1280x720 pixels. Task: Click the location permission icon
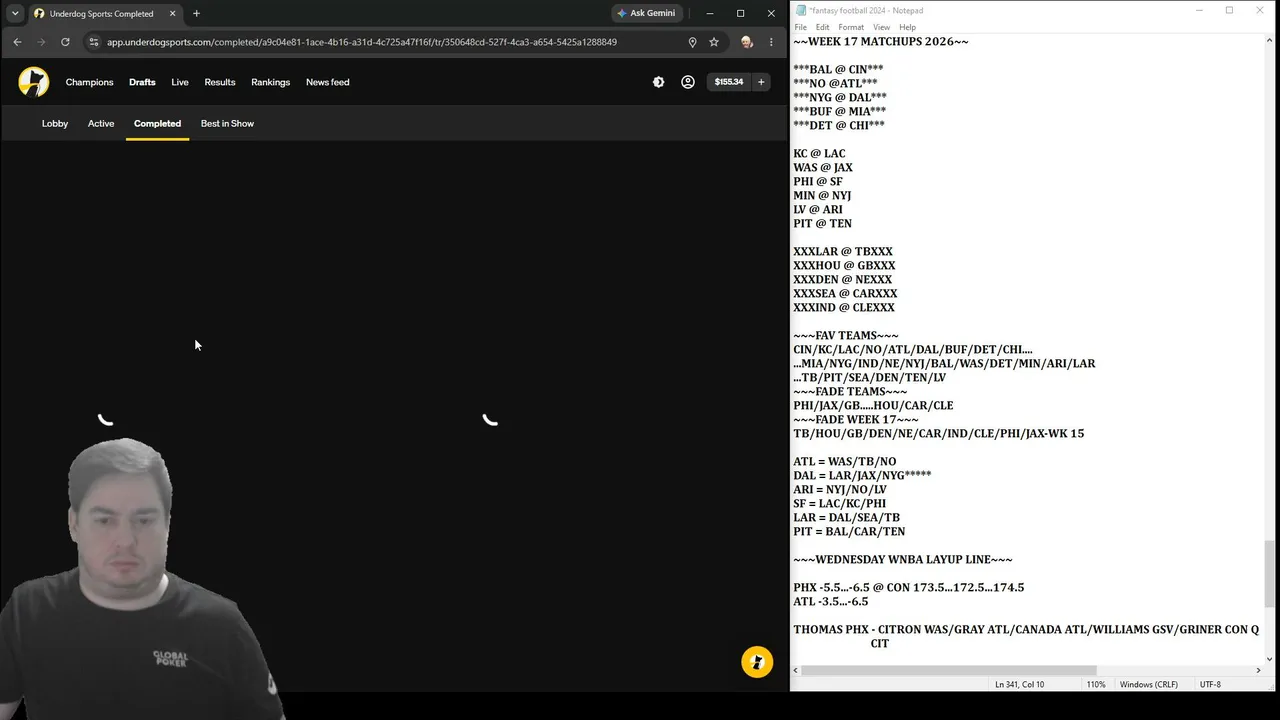tap(692, 42)
